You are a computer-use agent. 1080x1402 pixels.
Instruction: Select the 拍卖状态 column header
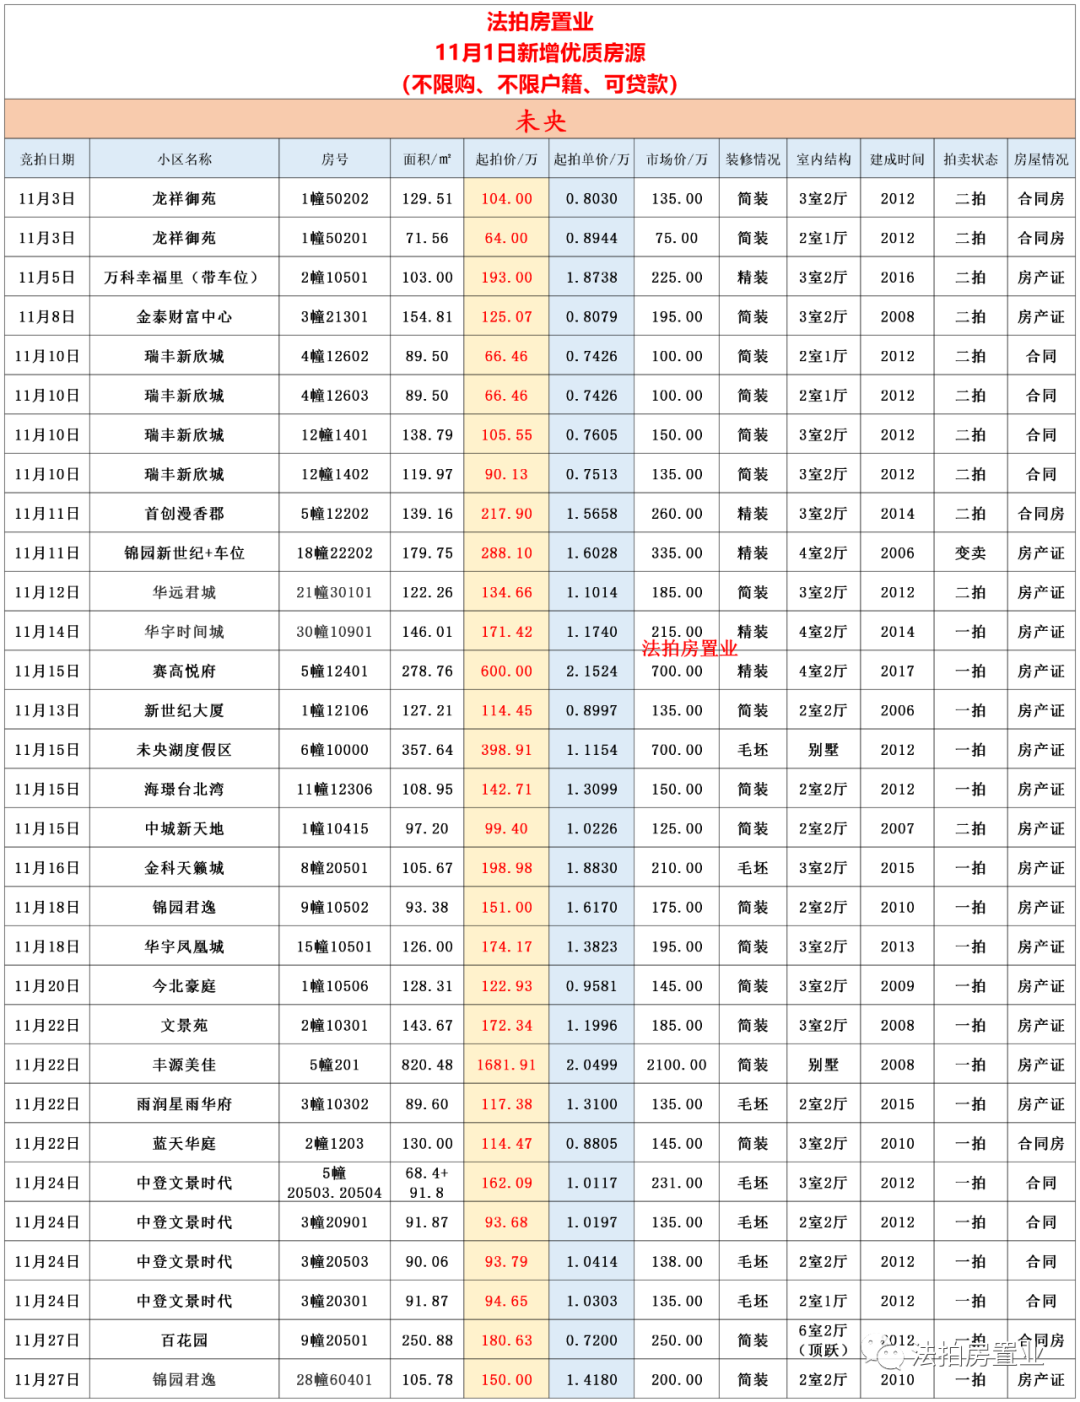point(970,159)
